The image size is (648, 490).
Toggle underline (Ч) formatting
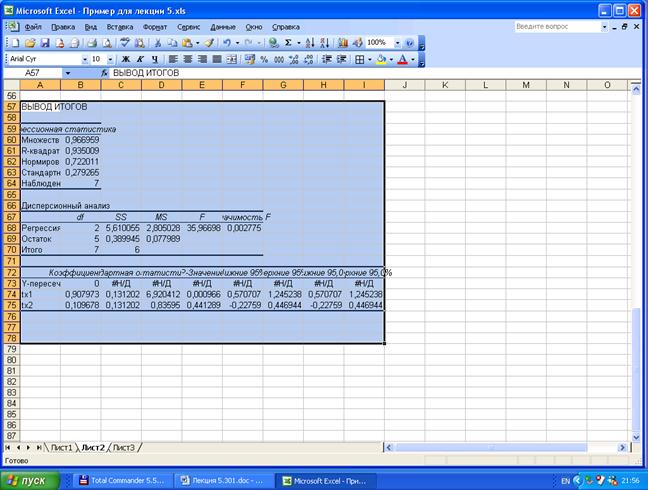(x=155, y=59)
